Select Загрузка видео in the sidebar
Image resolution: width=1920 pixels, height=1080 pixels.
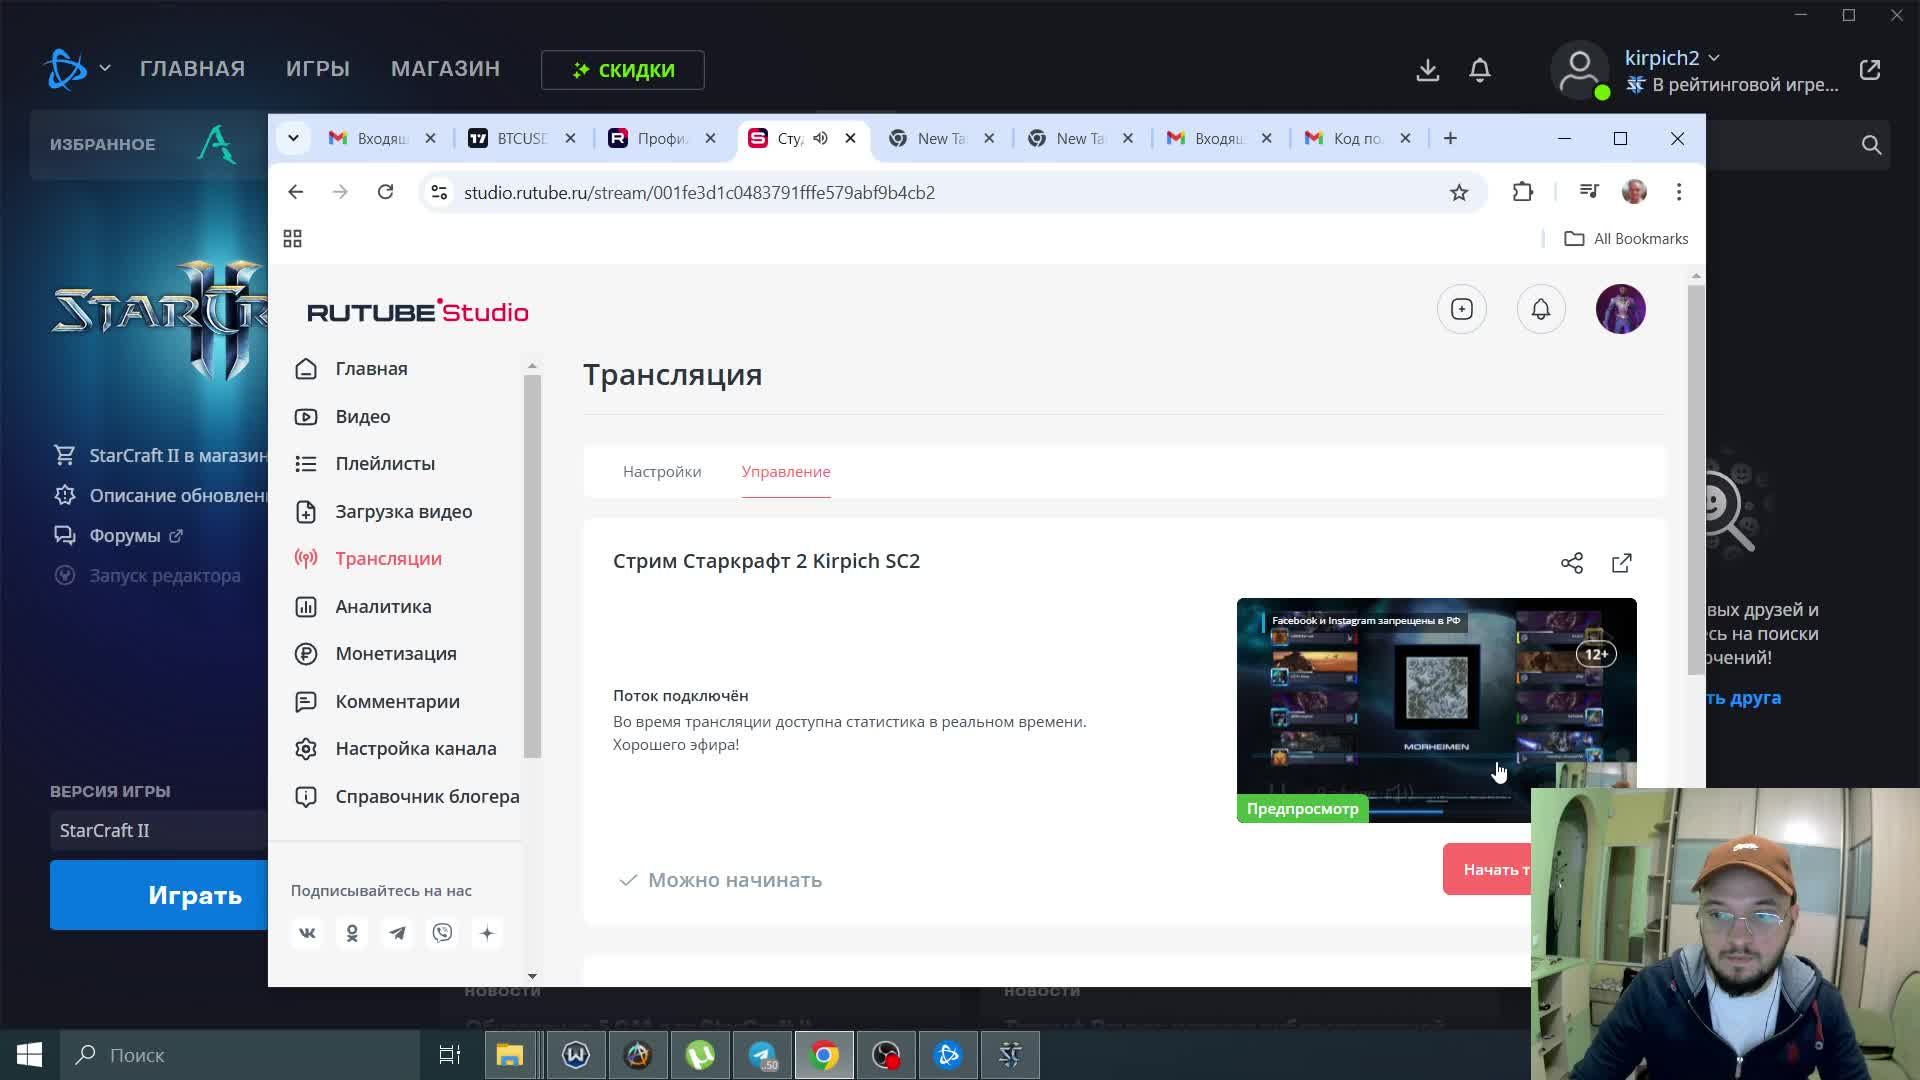(403, 511)
